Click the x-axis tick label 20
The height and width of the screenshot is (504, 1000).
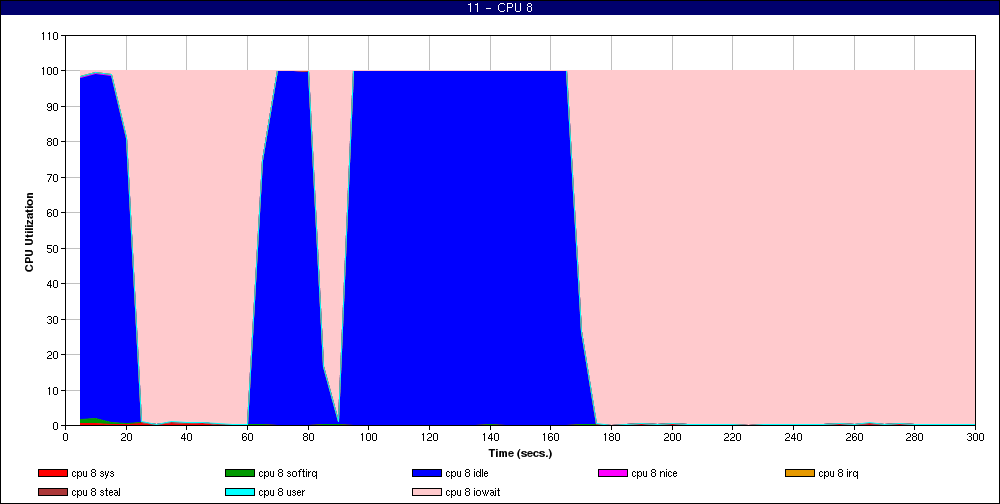pos(126,437)
